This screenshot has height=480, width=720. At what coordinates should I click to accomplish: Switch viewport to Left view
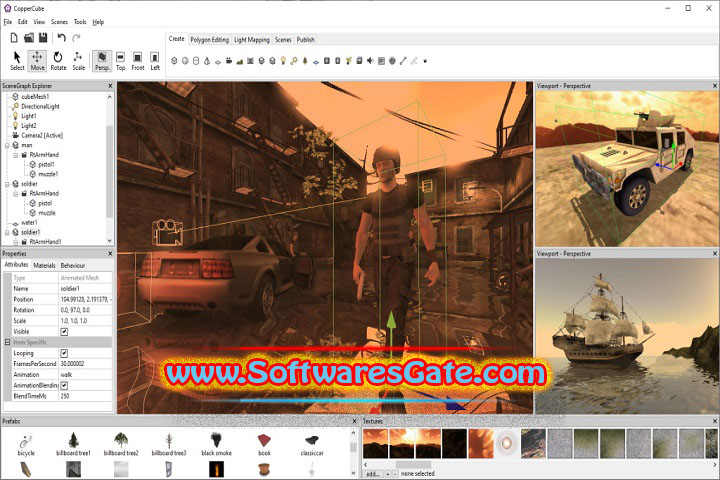155,61
